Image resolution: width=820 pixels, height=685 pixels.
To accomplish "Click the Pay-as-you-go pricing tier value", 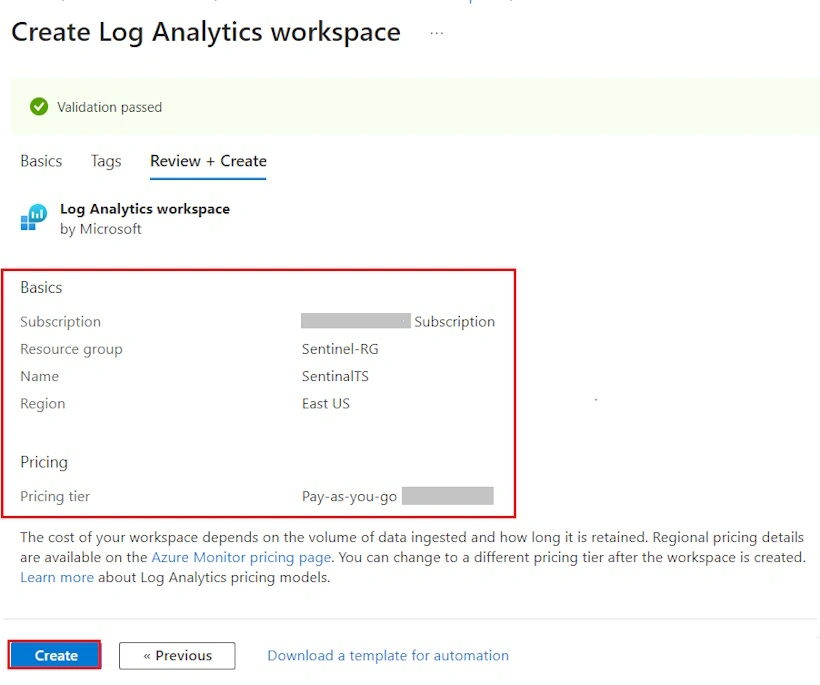I will 349,496.
